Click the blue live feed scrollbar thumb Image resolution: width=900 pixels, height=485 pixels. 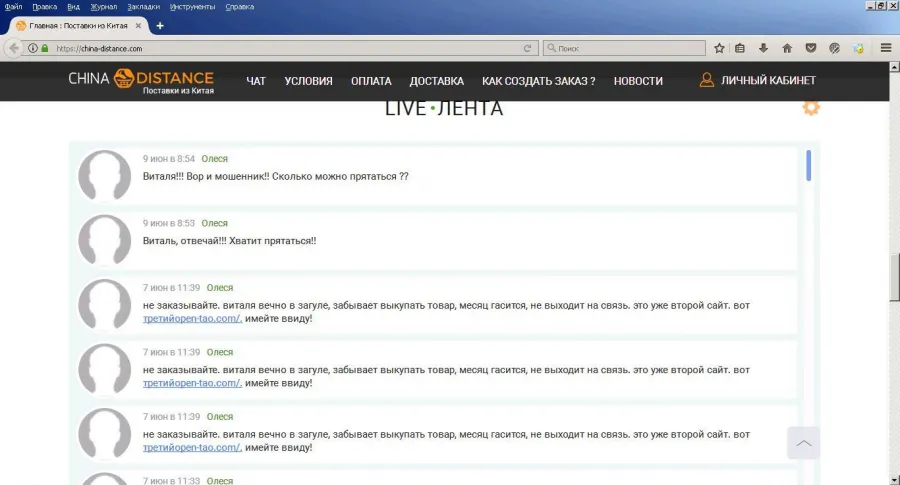pos(809,165)
